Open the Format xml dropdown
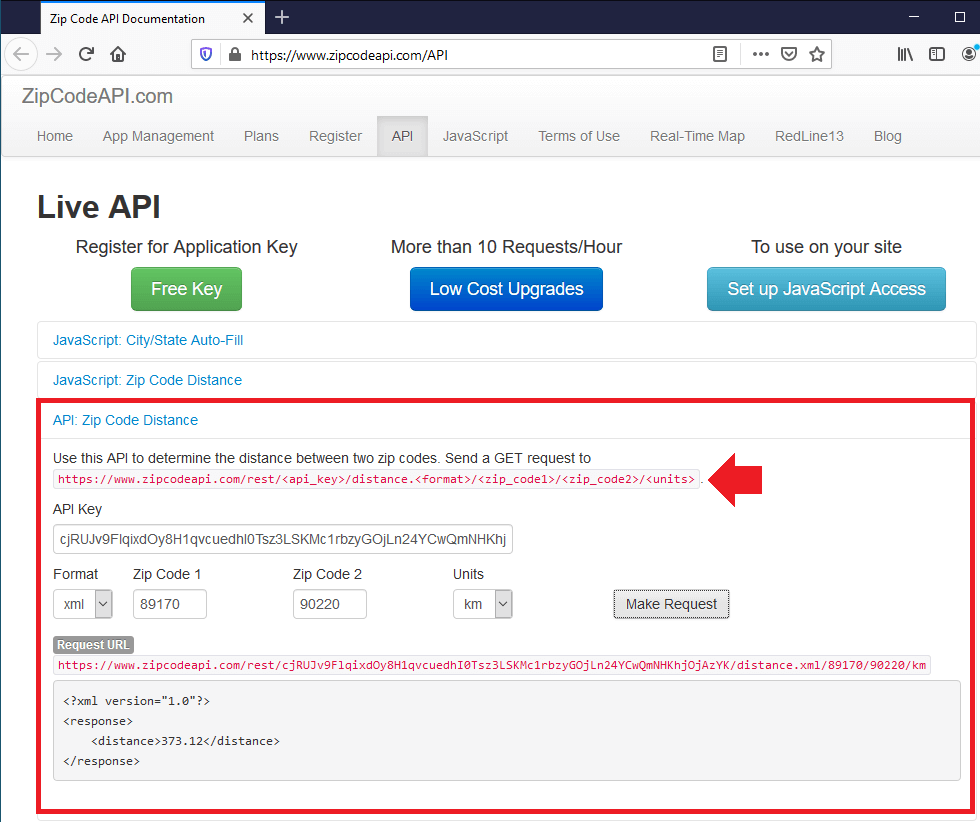Viewport: 980px width, 822px height. coord(82,604)
